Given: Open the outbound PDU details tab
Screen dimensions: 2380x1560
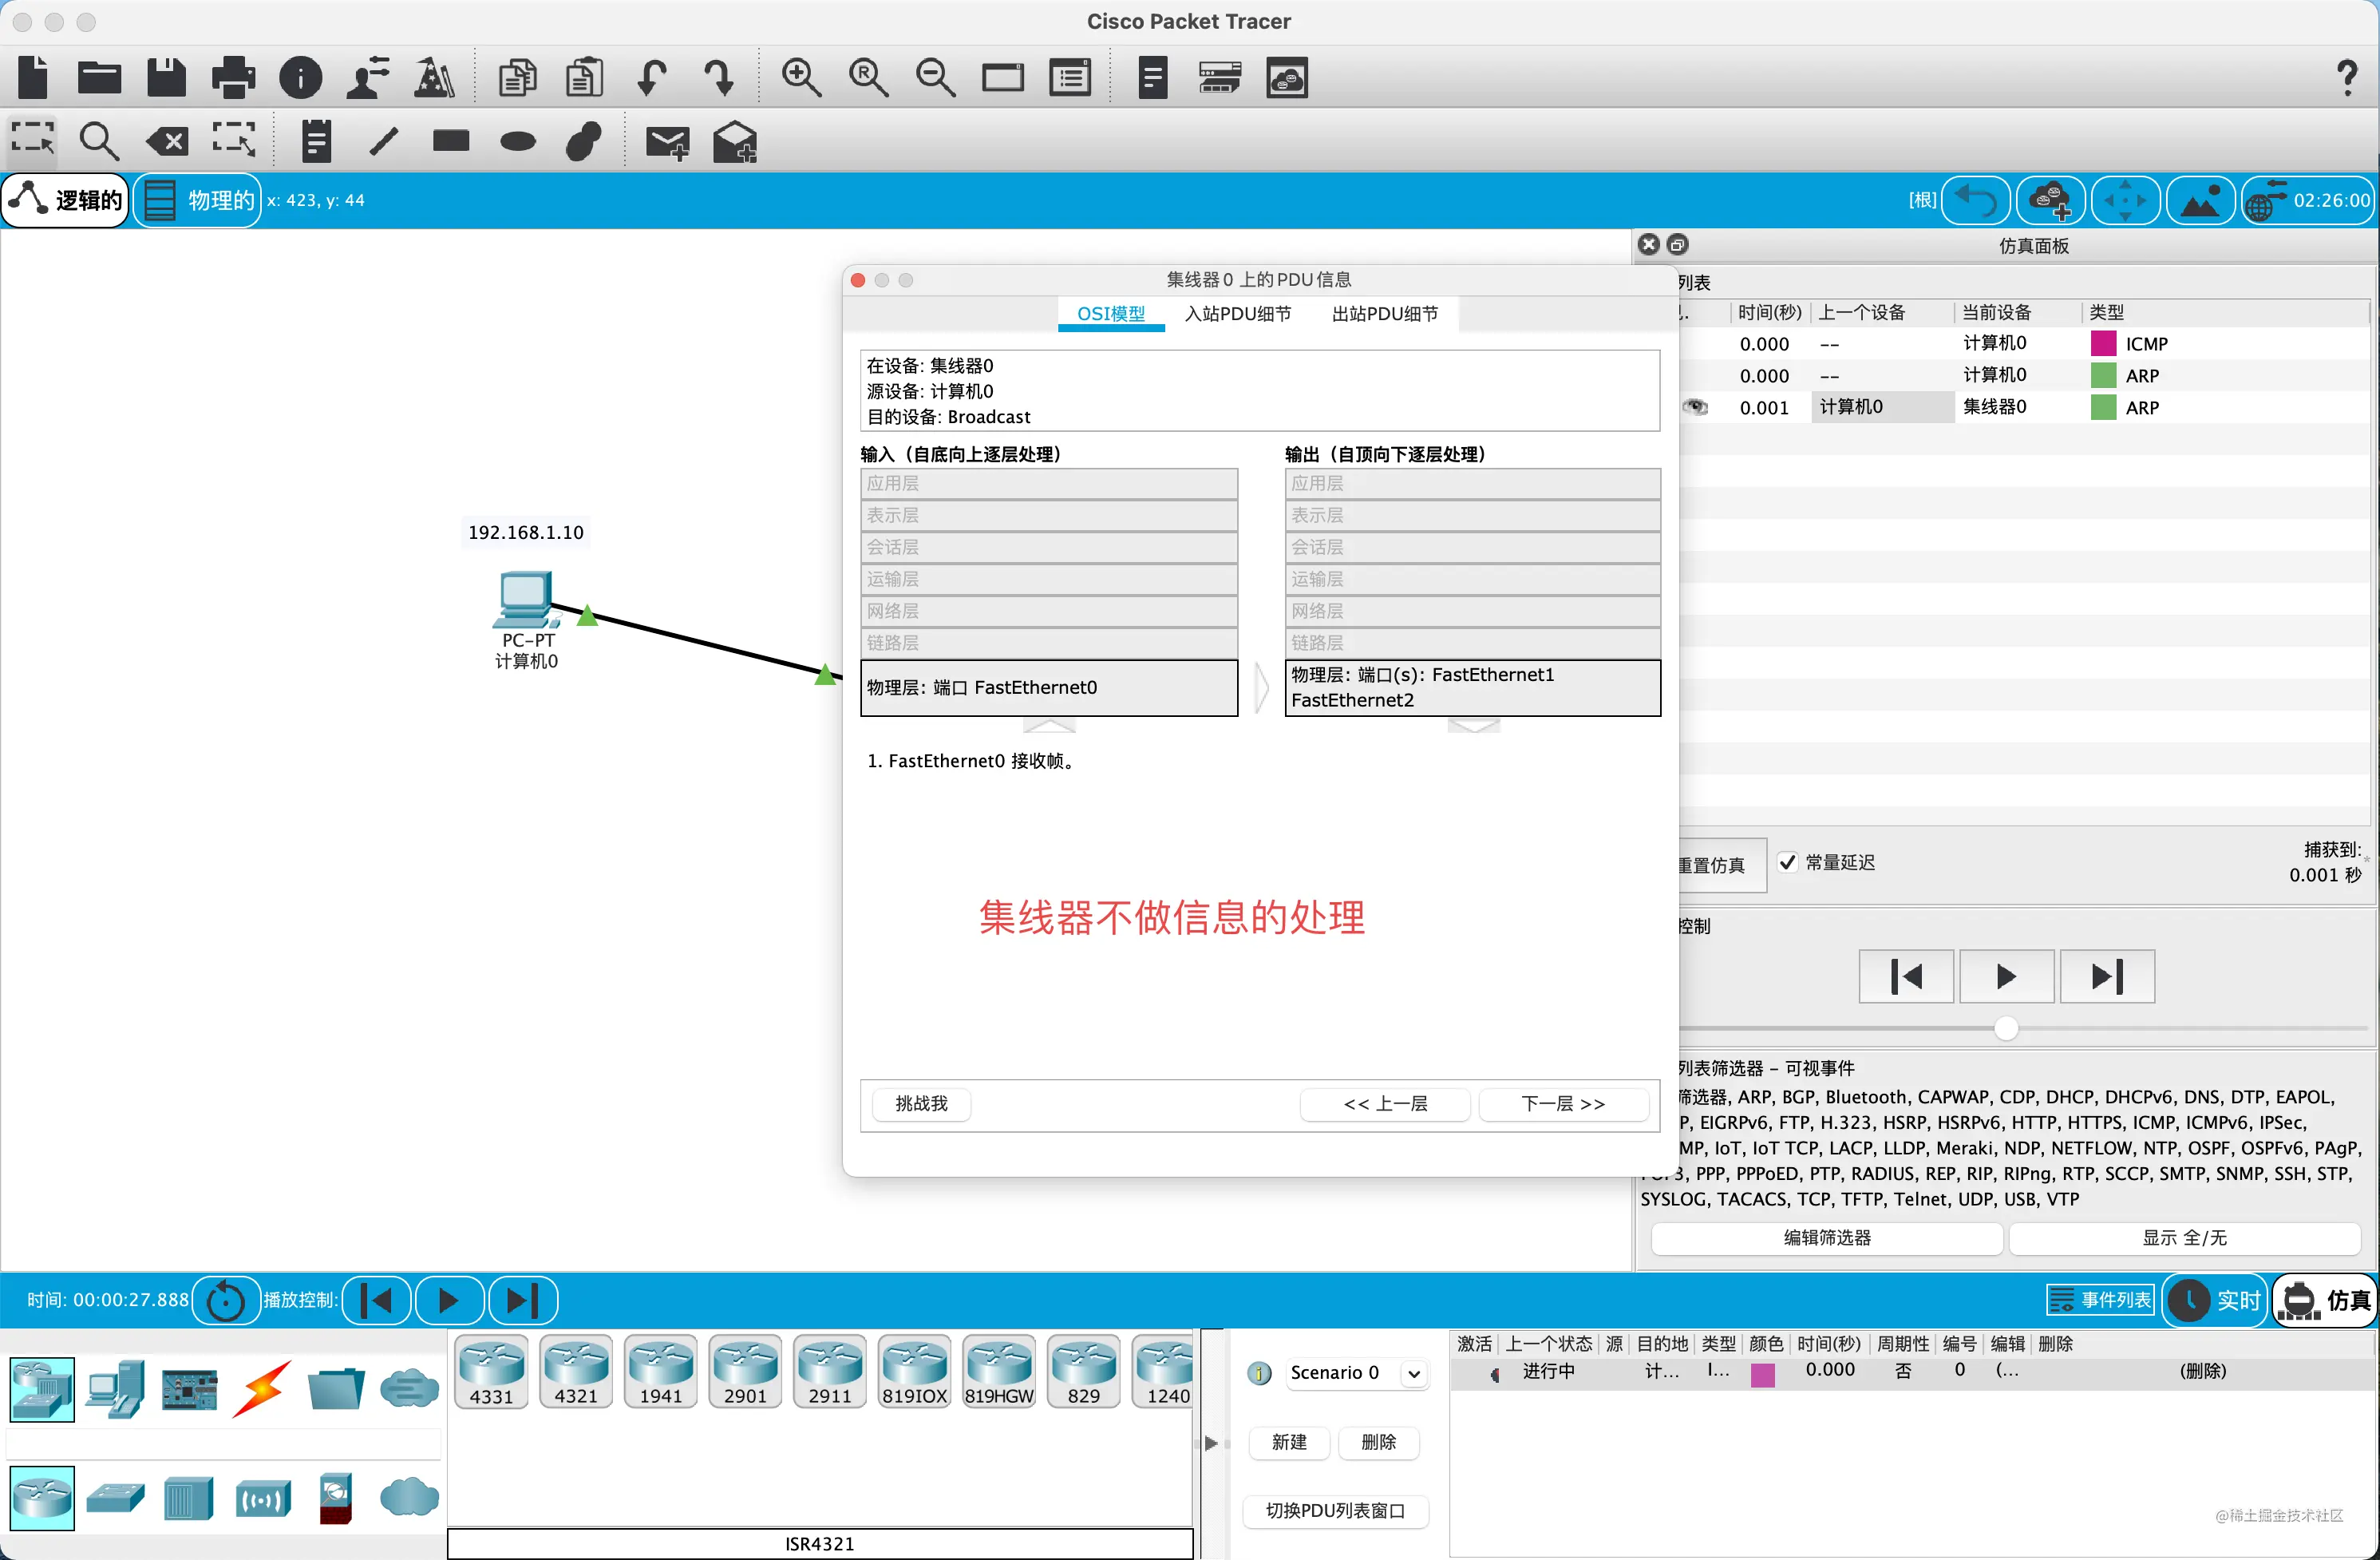Looking at the screenshot, I should [1385, 314].
